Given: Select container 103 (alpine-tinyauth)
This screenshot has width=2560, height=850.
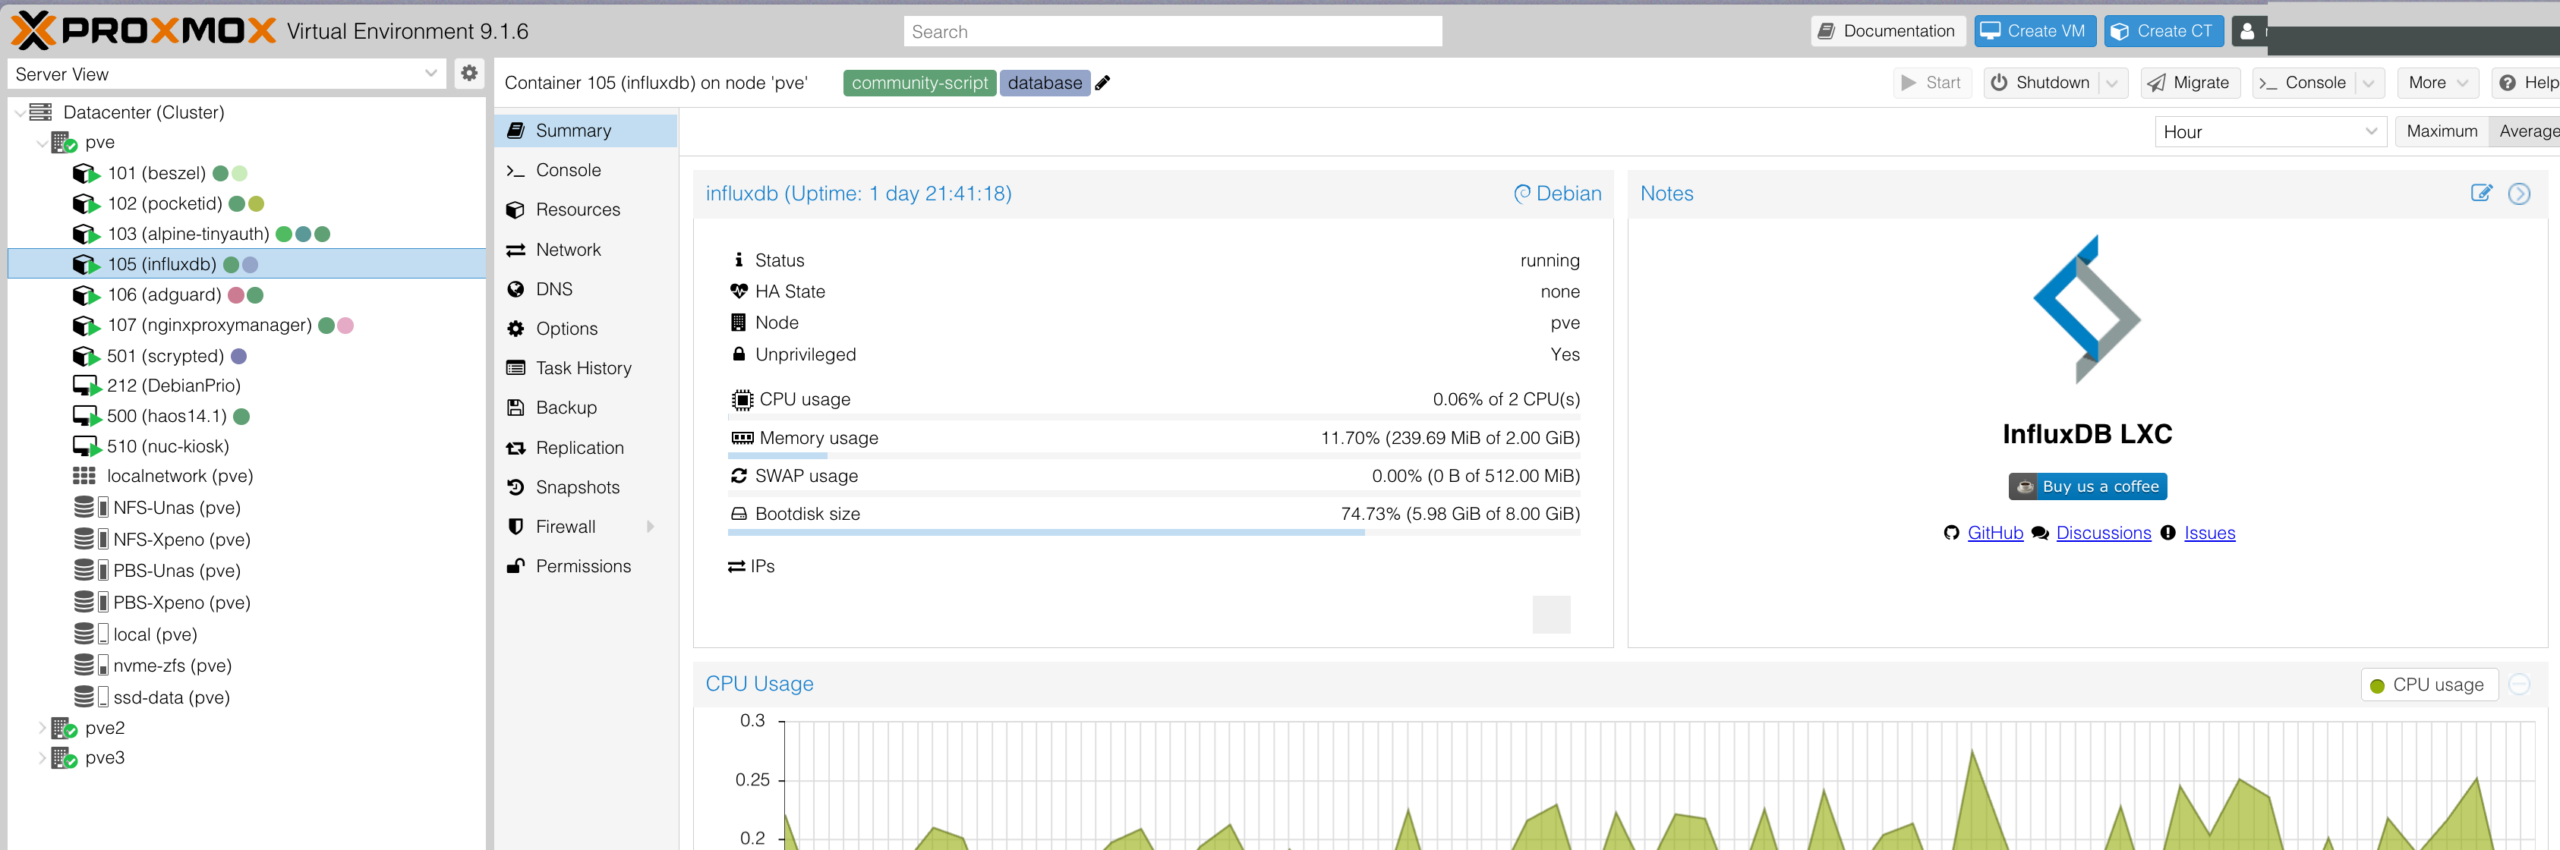Looking at the screenshot, I should pyautogui.click(x=188, y=234).
